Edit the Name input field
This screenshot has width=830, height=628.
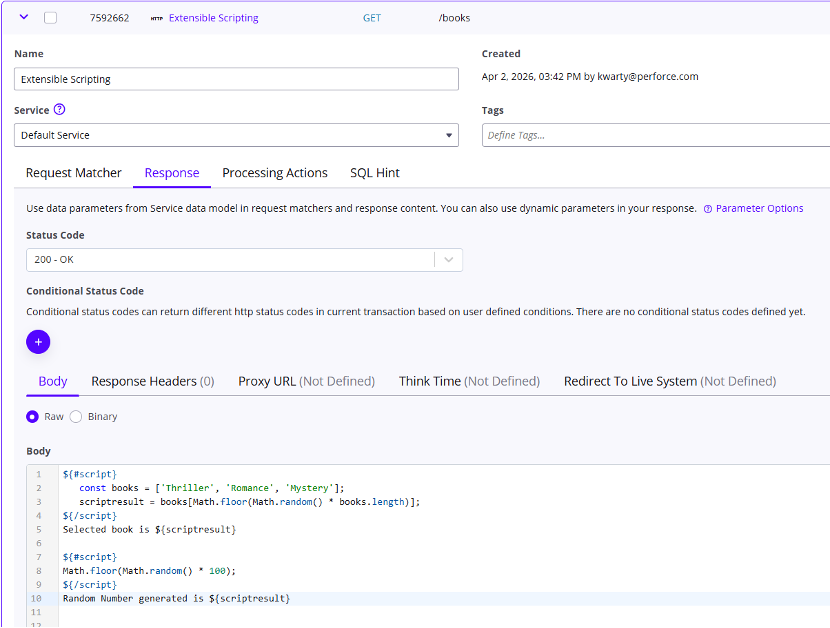[236, 79]
